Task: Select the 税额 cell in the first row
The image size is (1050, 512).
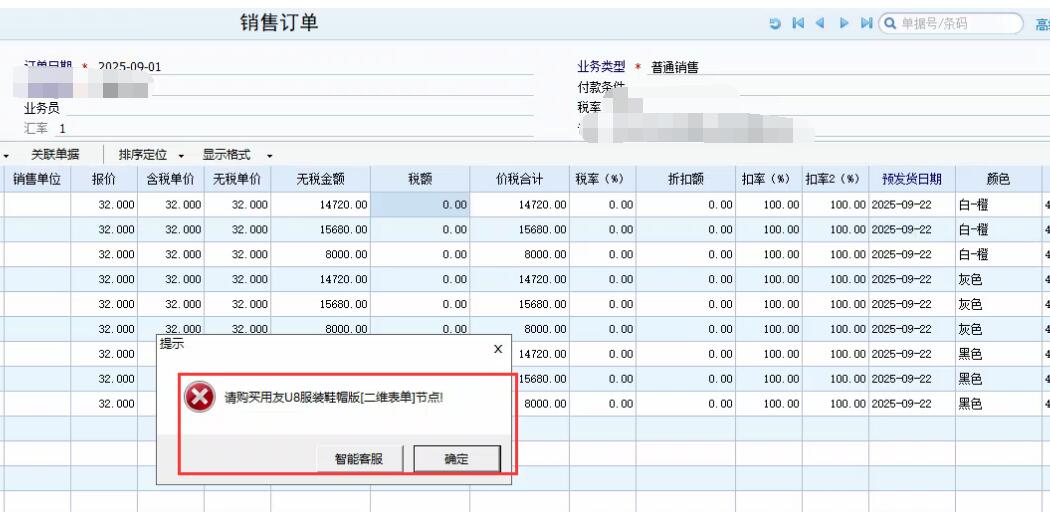Action: coord(420,204)
